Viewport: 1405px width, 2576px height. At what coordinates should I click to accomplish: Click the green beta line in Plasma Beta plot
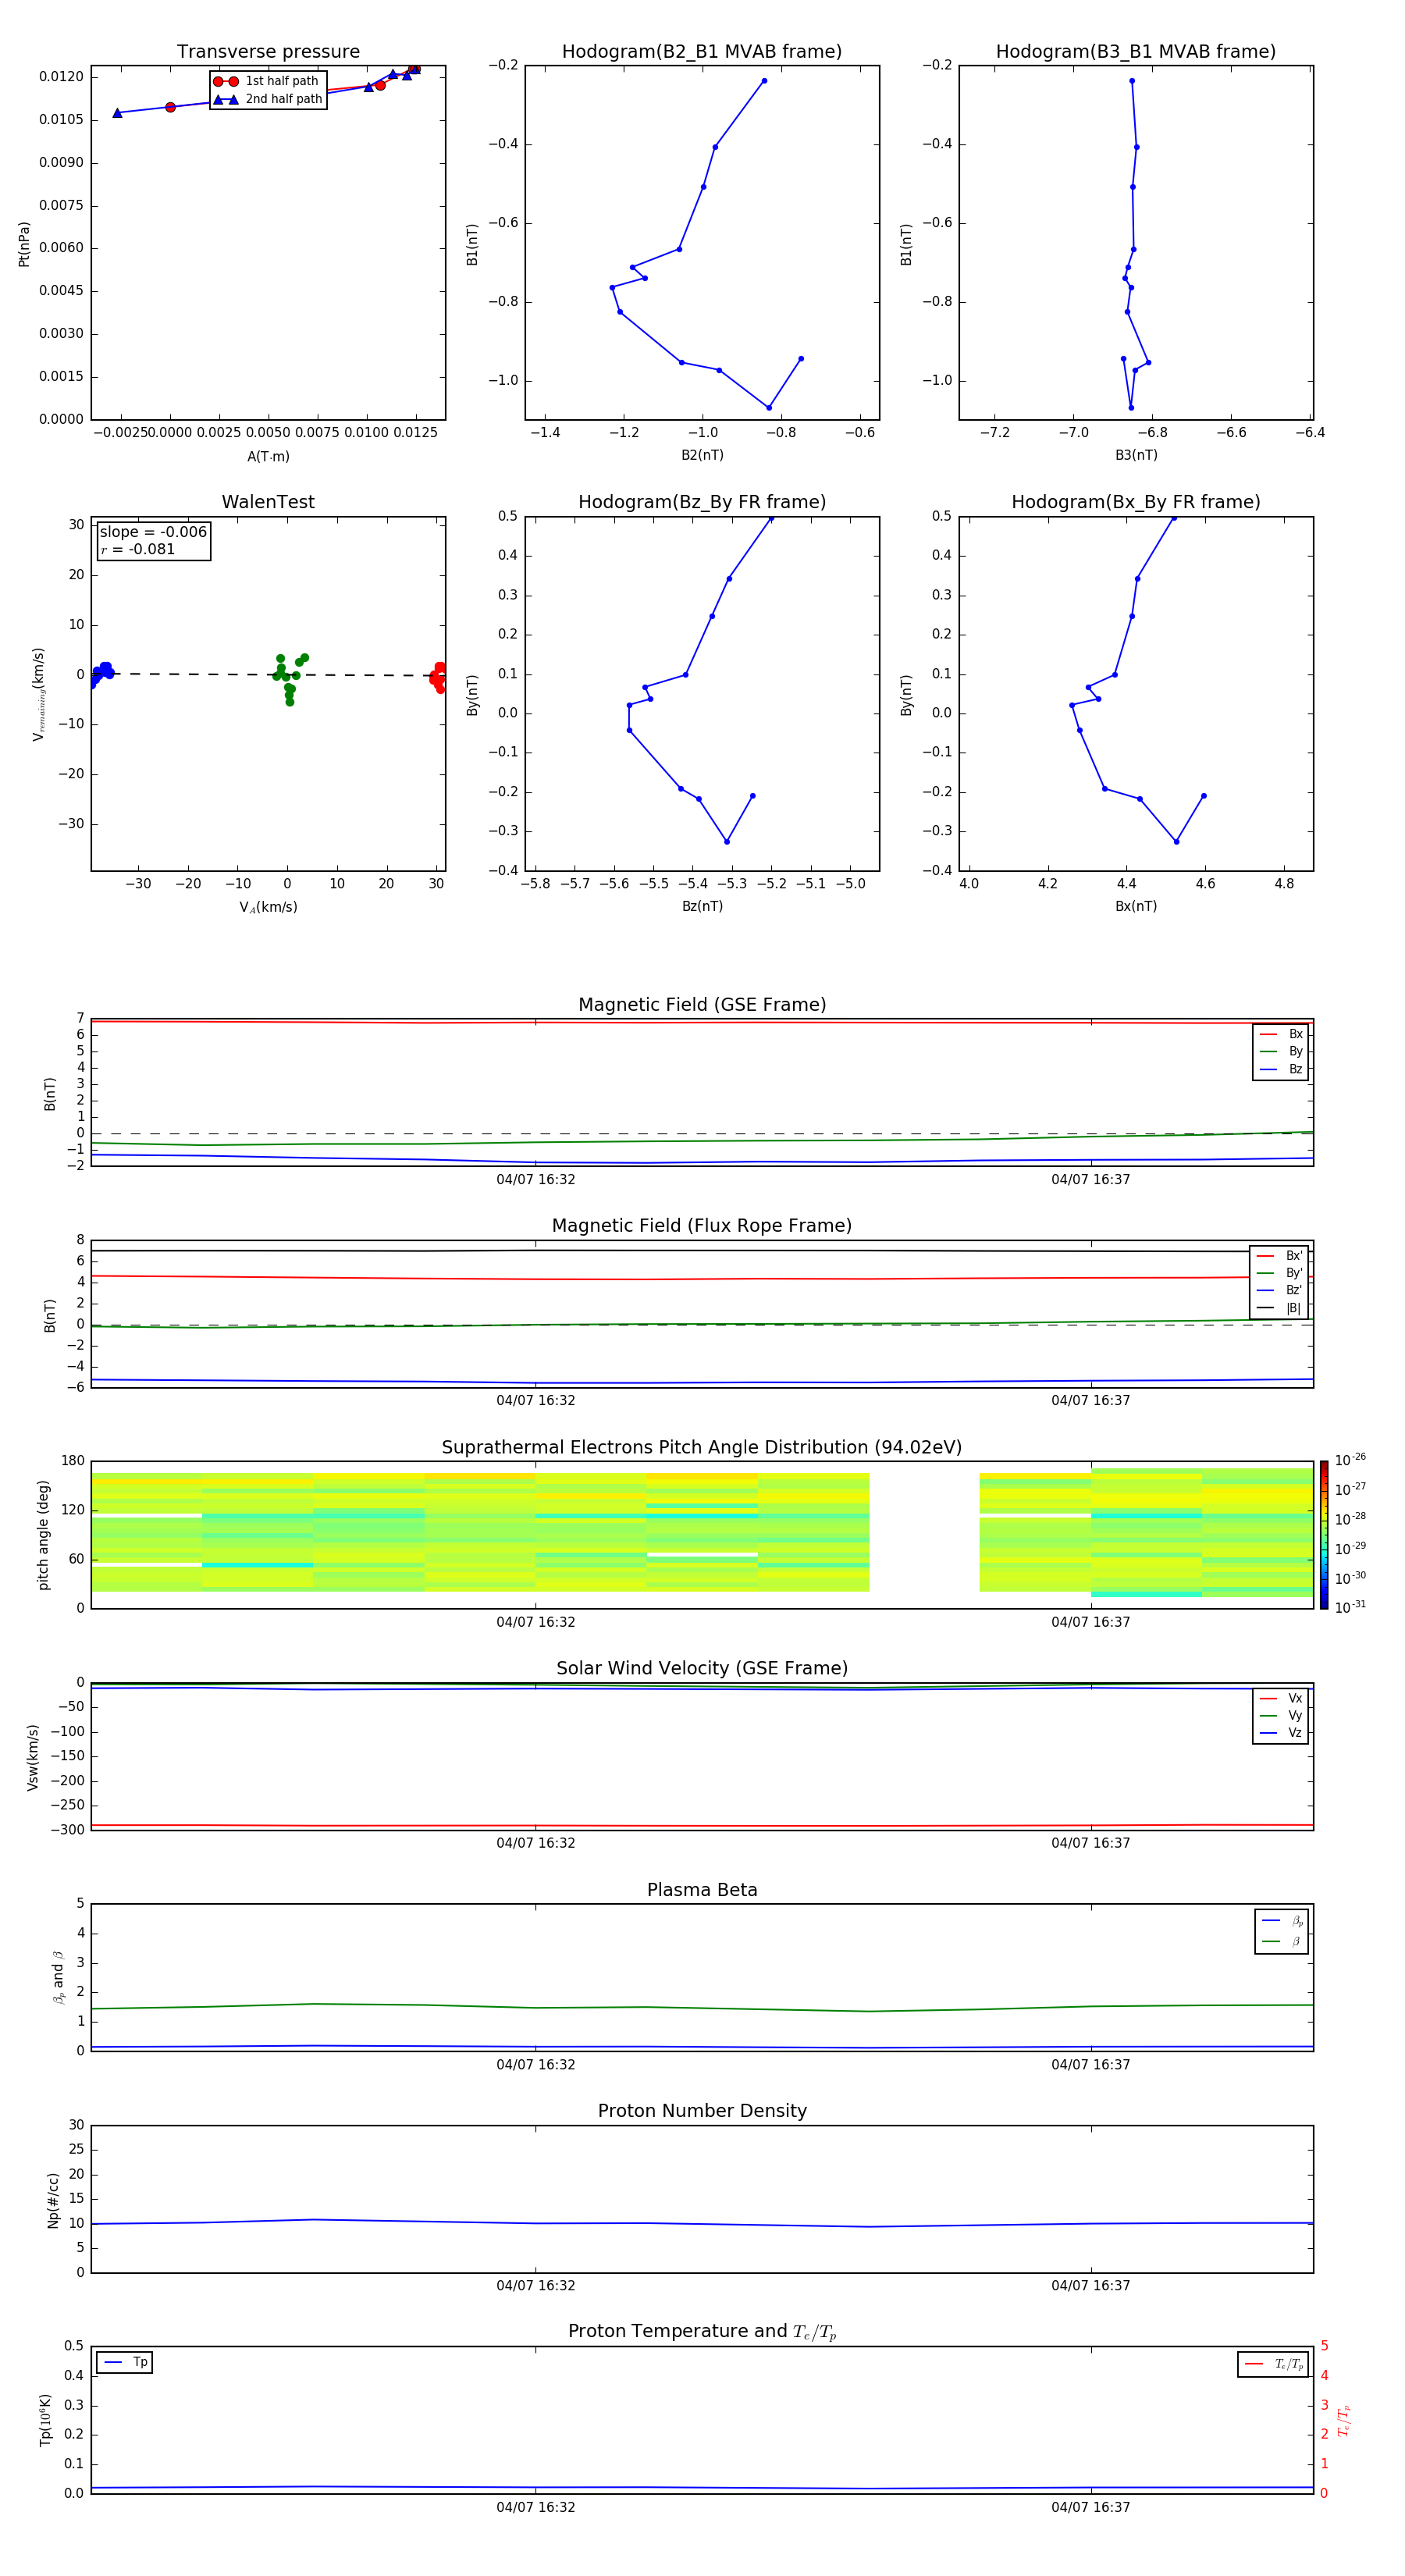[x=702, y=2008]
